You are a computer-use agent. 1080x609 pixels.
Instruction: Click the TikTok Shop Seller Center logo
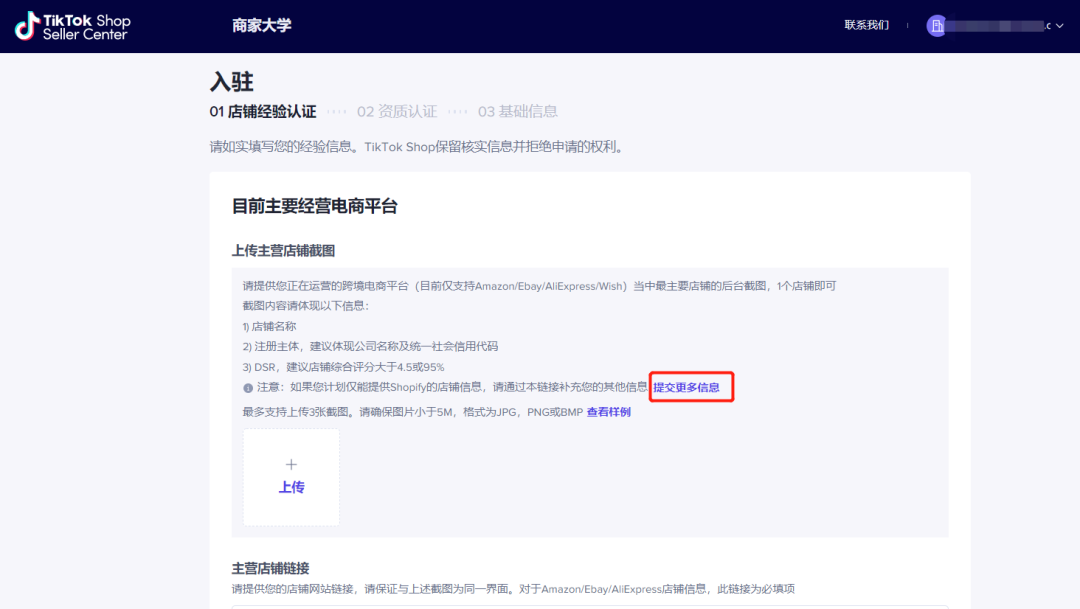[x=70, y=25]
